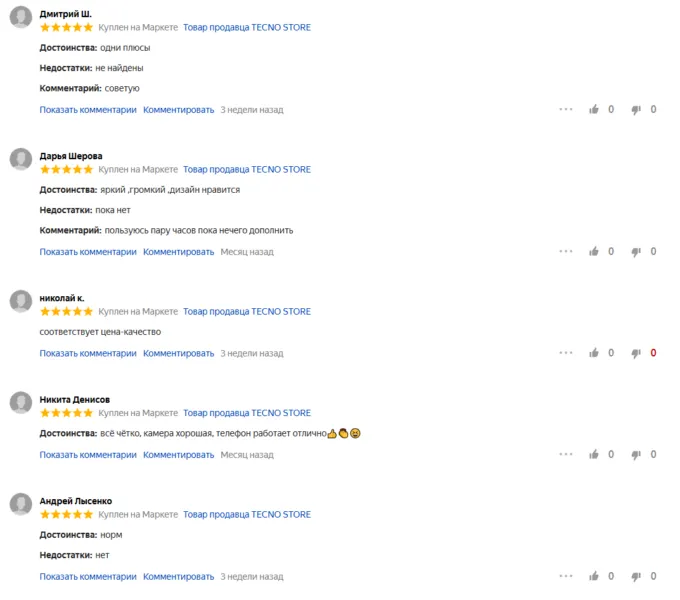This screenshot has width=680, height=600.
Task: Dislike николай к.'s review
Action: pyautogui.click(x=635, y=353)
